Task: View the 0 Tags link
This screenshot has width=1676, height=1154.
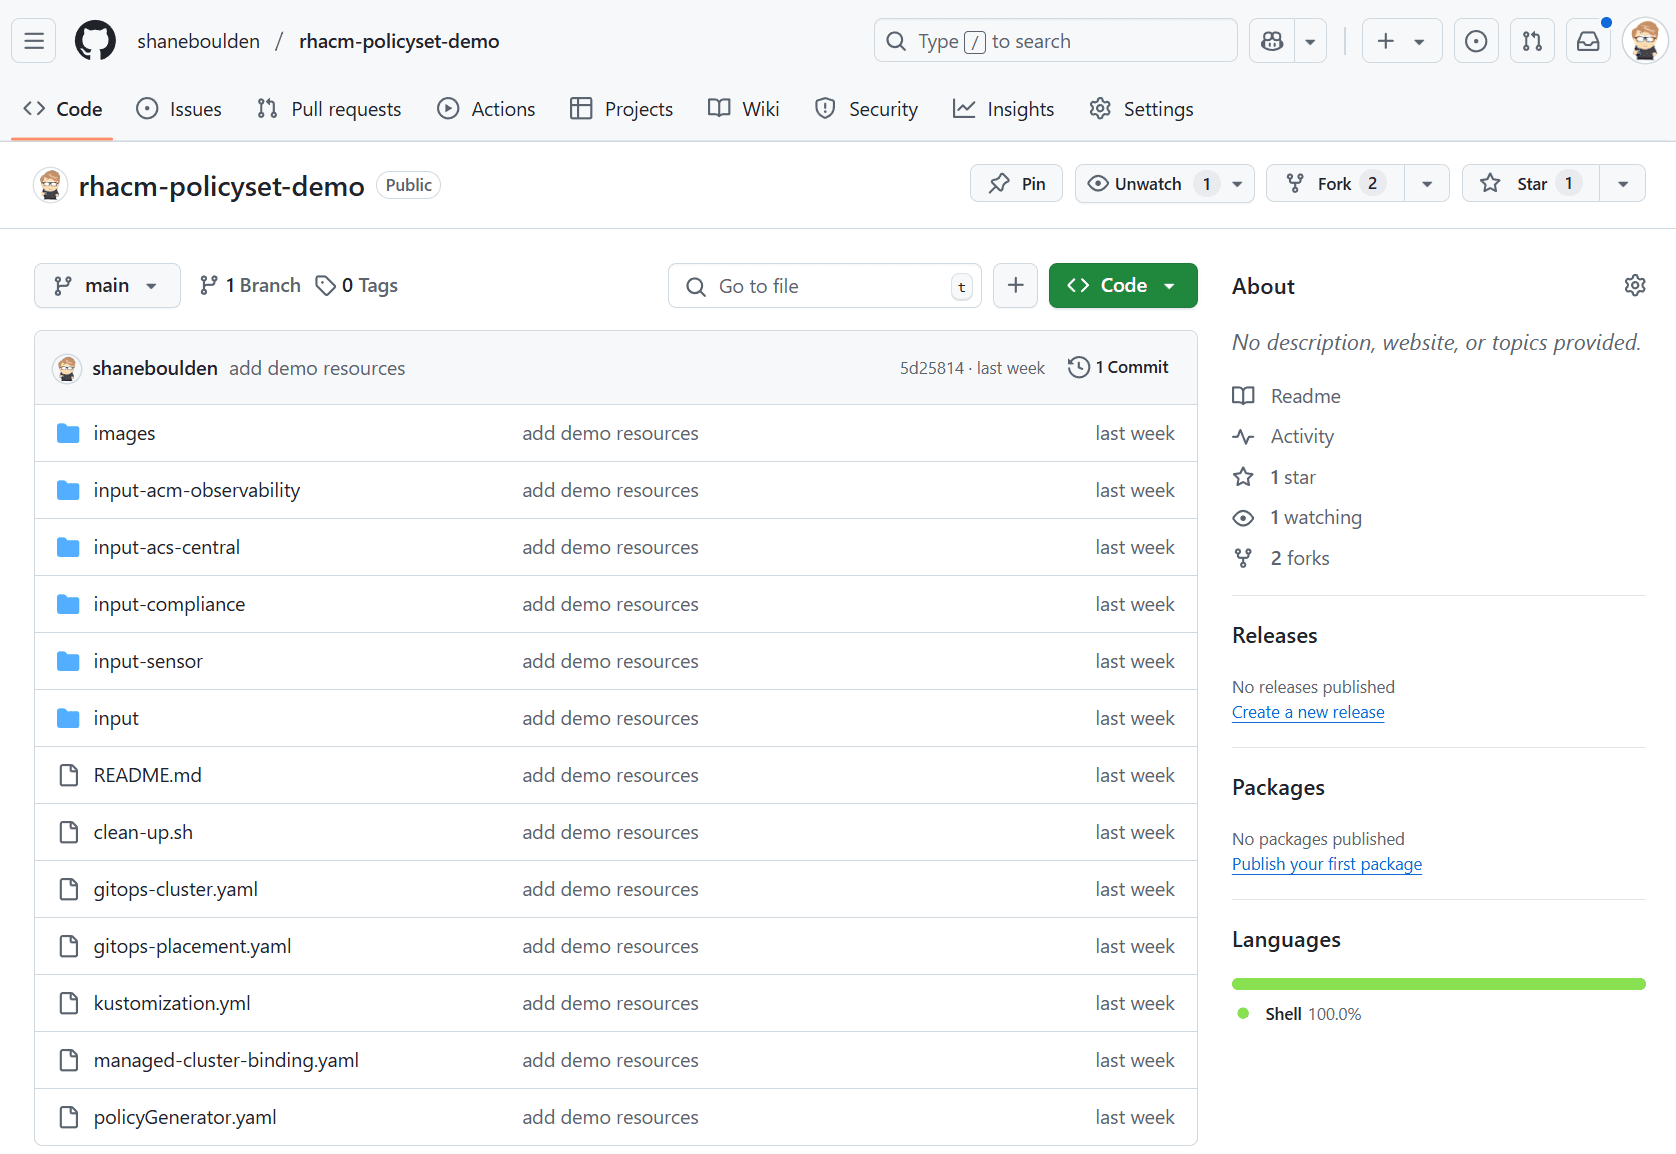Action: pos(357,286)
